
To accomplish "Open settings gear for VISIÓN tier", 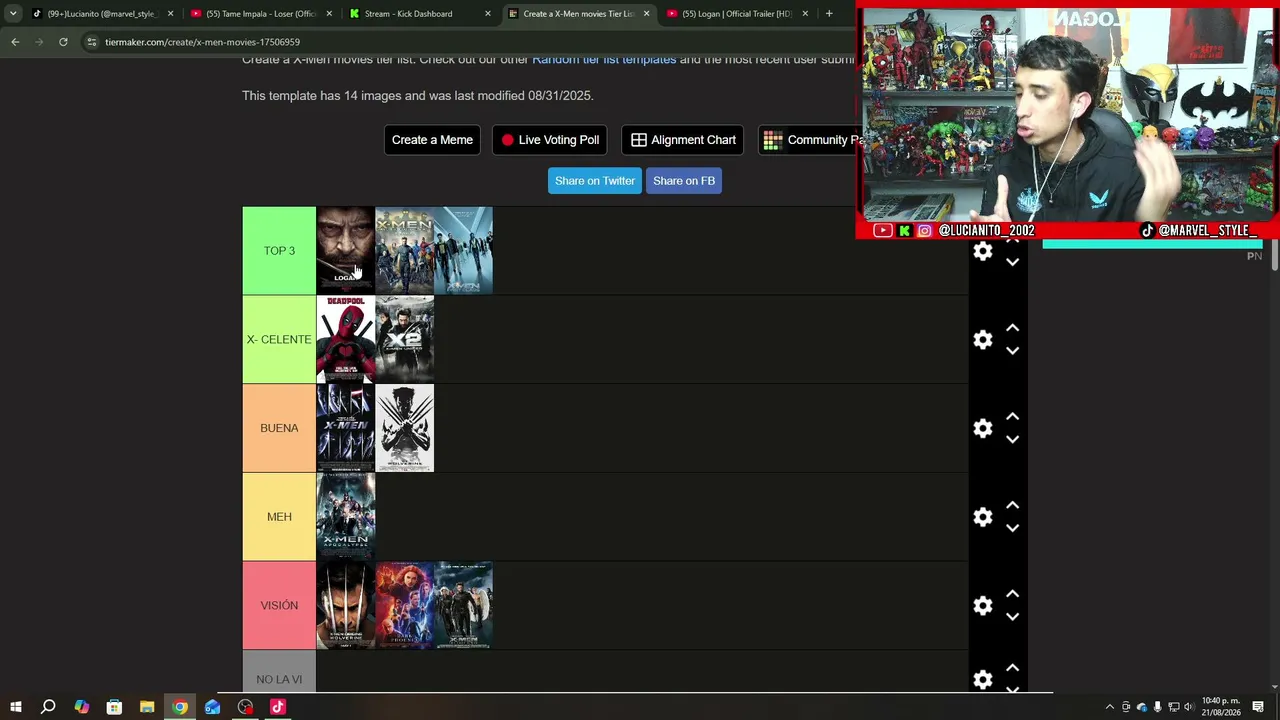I will click(x=983, y=606).
